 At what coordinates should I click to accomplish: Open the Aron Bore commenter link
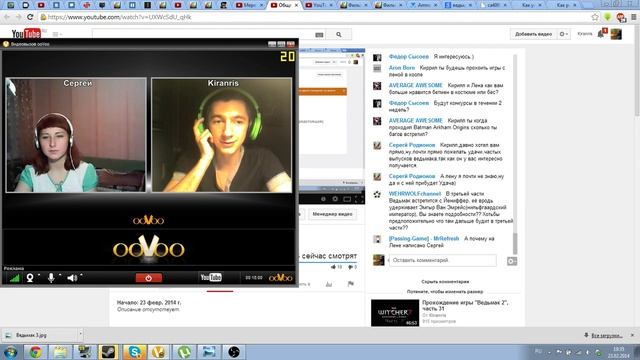tap(402, 68)
